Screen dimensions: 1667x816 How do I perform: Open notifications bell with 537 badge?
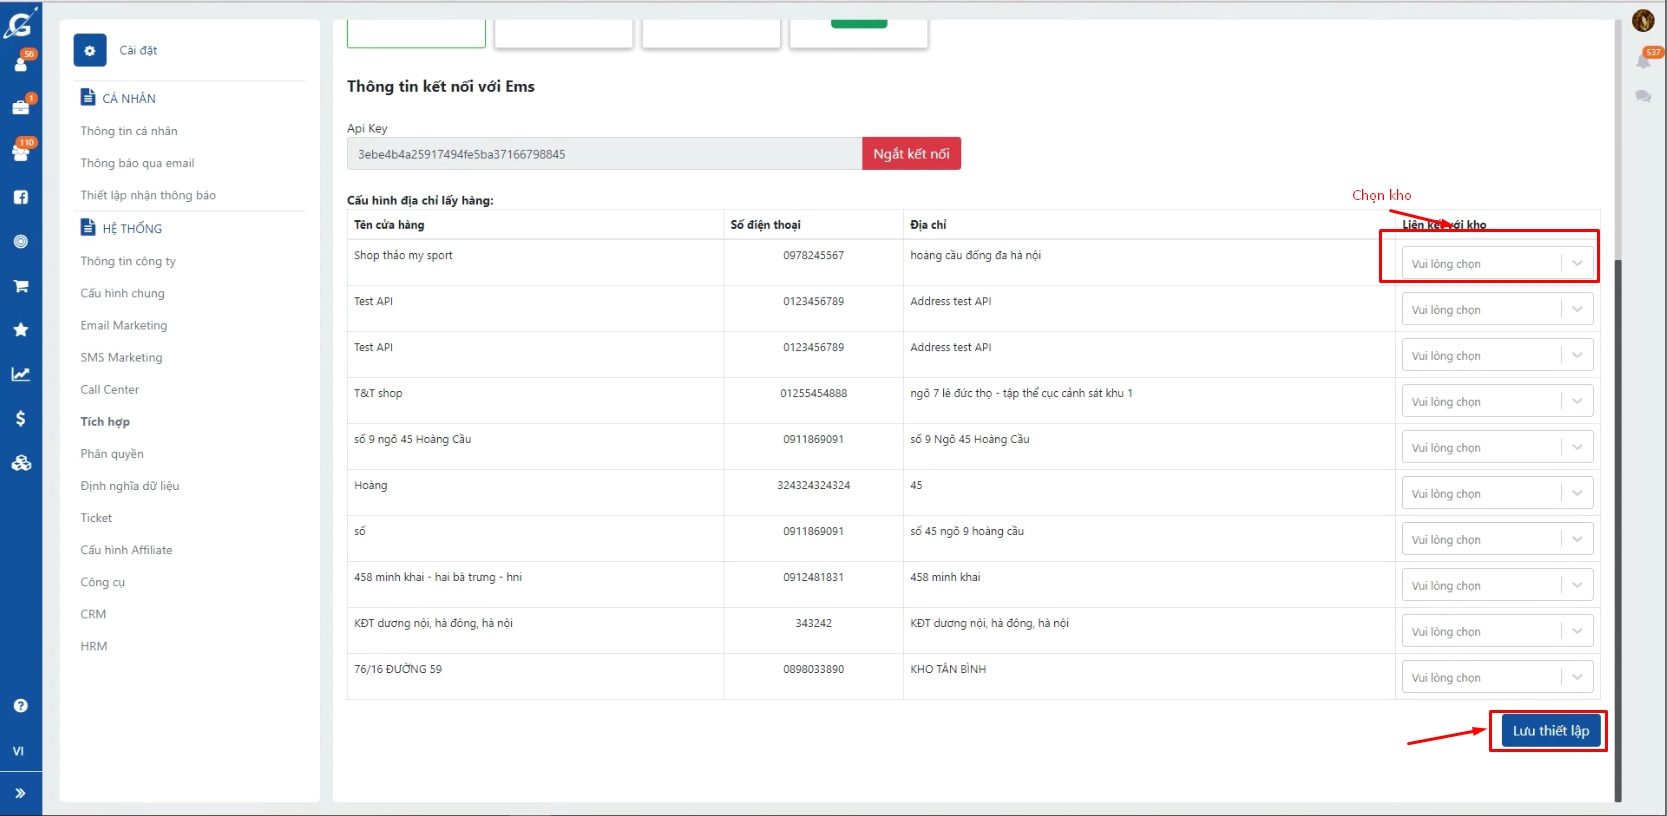[x=1643, y=61]
